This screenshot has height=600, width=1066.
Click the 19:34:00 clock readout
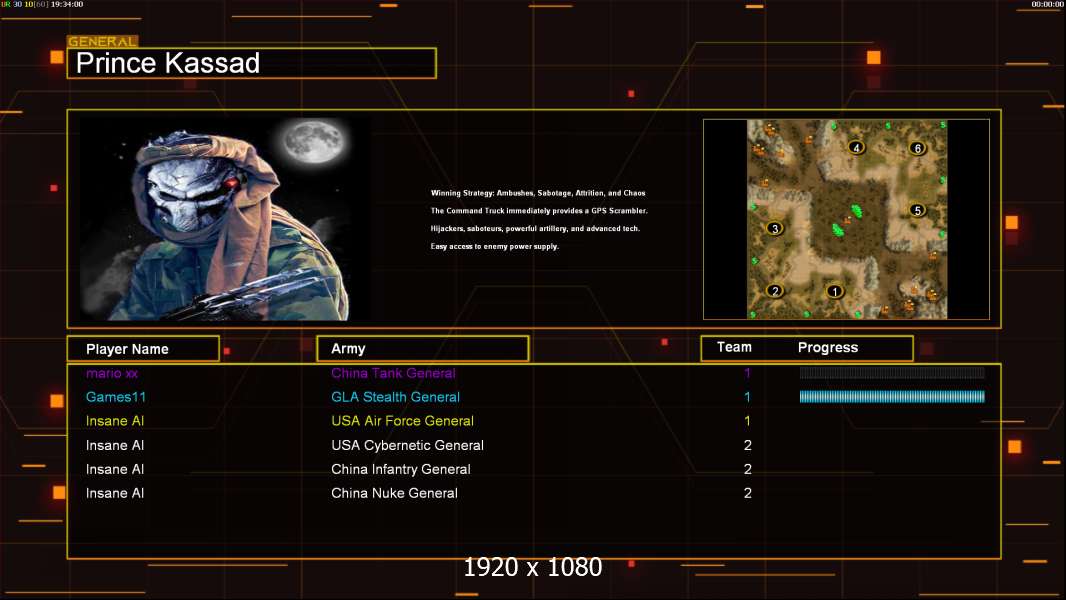click(67, 4)
